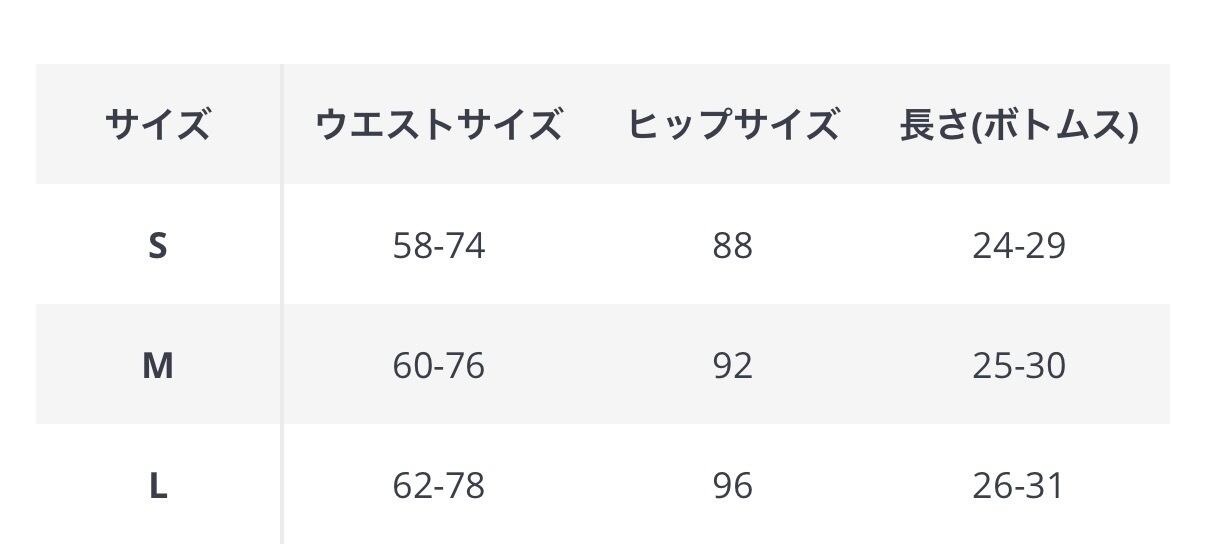
Task: Select the S size label
Action: [x=158, y=245]
